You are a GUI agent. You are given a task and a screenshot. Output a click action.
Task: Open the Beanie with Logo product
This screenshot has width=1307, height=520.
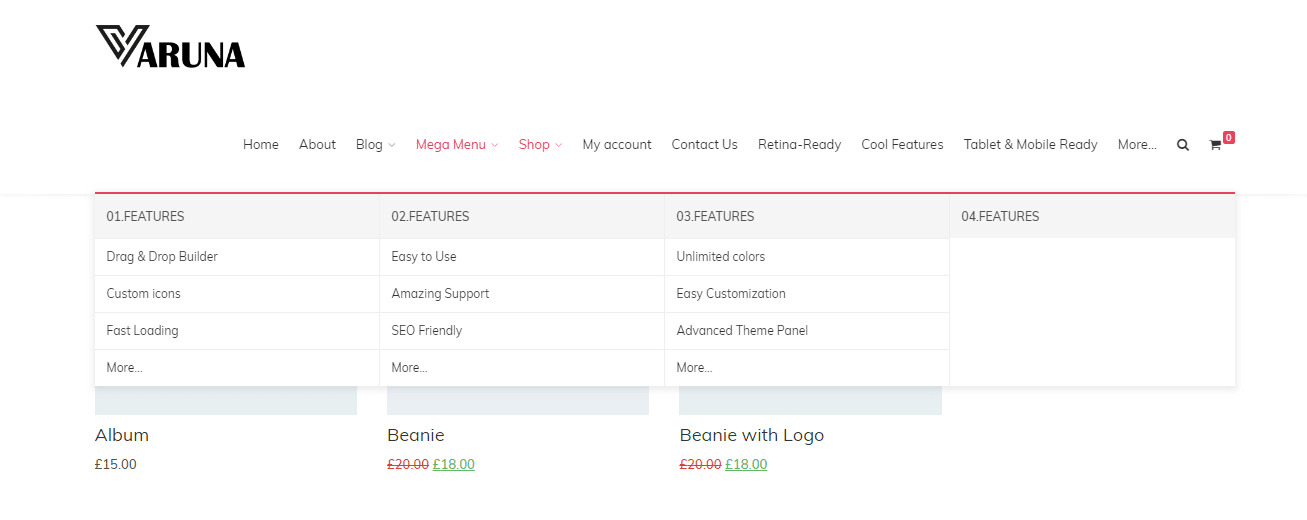pyautogui.click(x=751, y=435)
